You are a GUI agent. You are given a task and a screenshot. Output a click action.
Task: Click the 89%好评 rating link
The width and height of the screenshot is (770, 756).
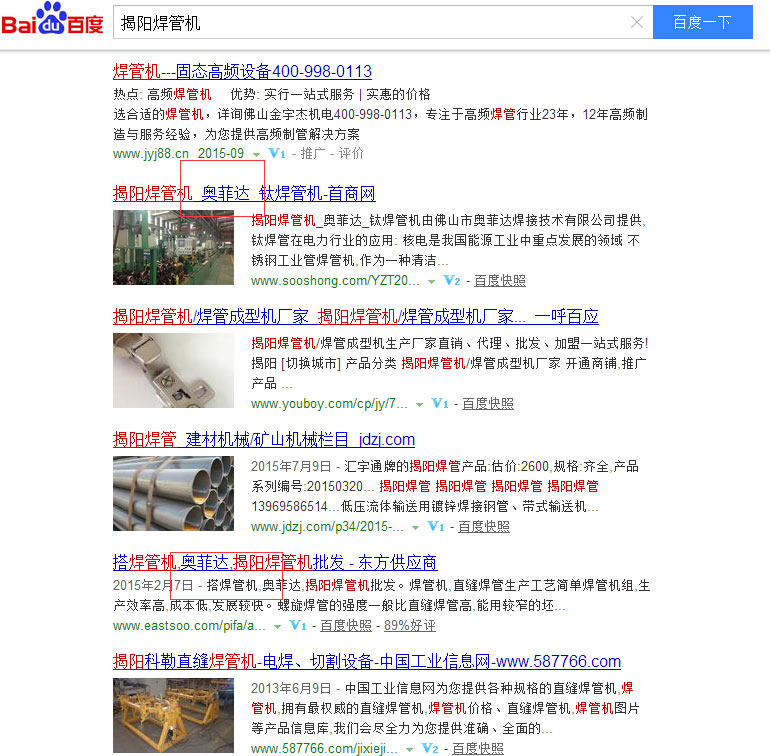pos(410,625)
